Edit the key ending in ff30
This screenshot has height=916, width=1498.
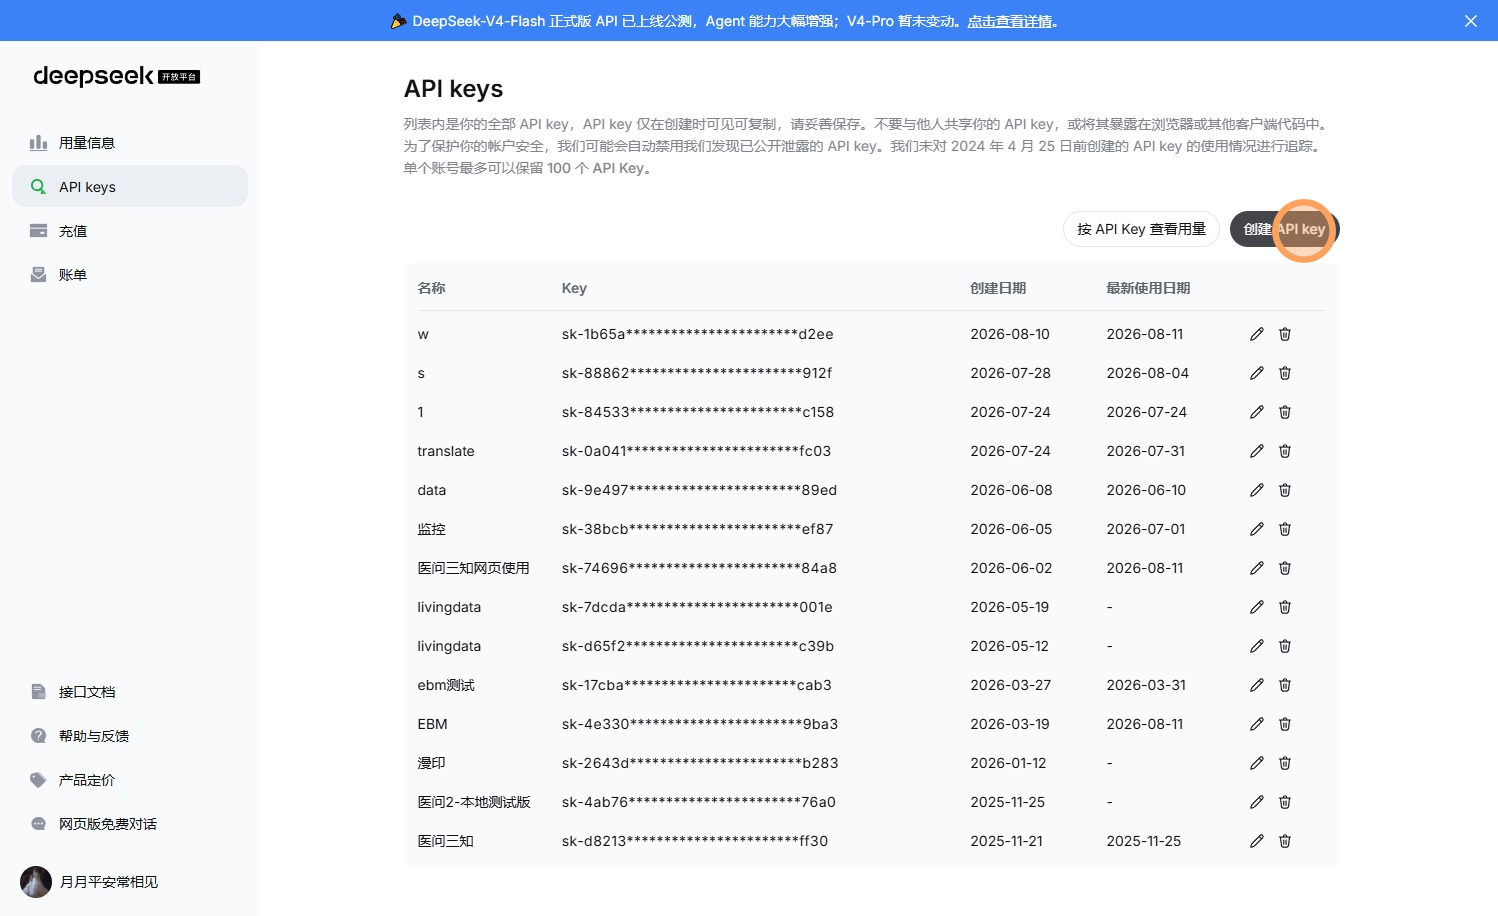click(1257, 841)
